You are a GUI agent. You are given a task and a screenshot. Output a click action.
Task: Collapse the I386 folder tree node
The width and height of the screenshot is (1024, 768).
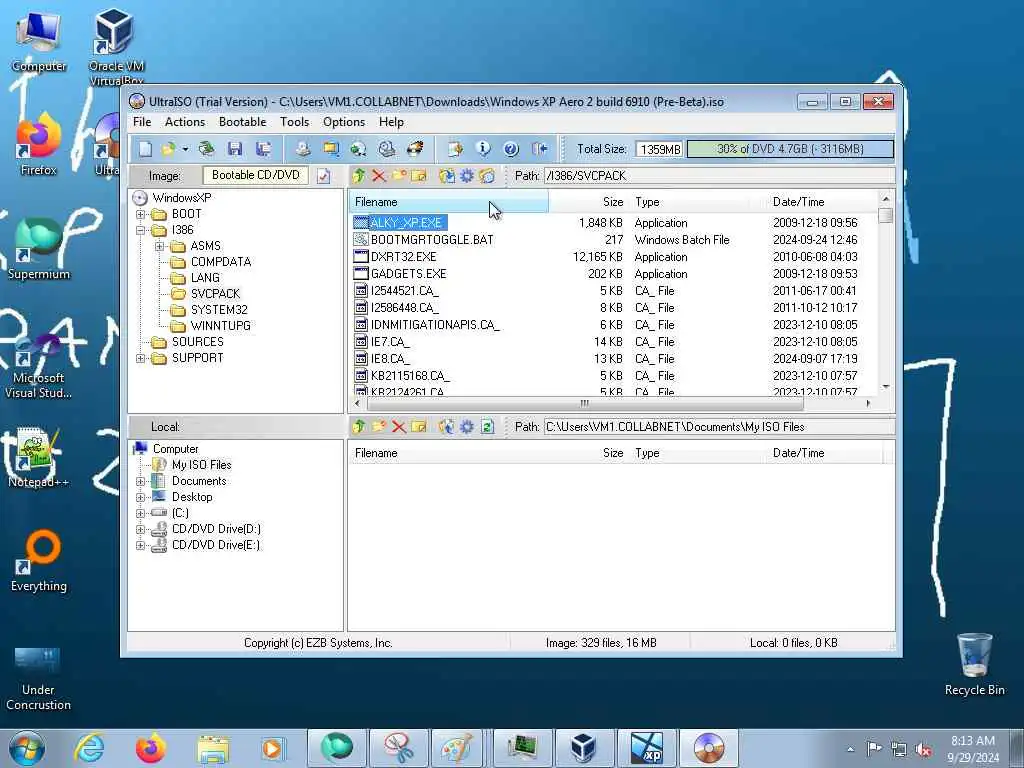coord(140,231)
